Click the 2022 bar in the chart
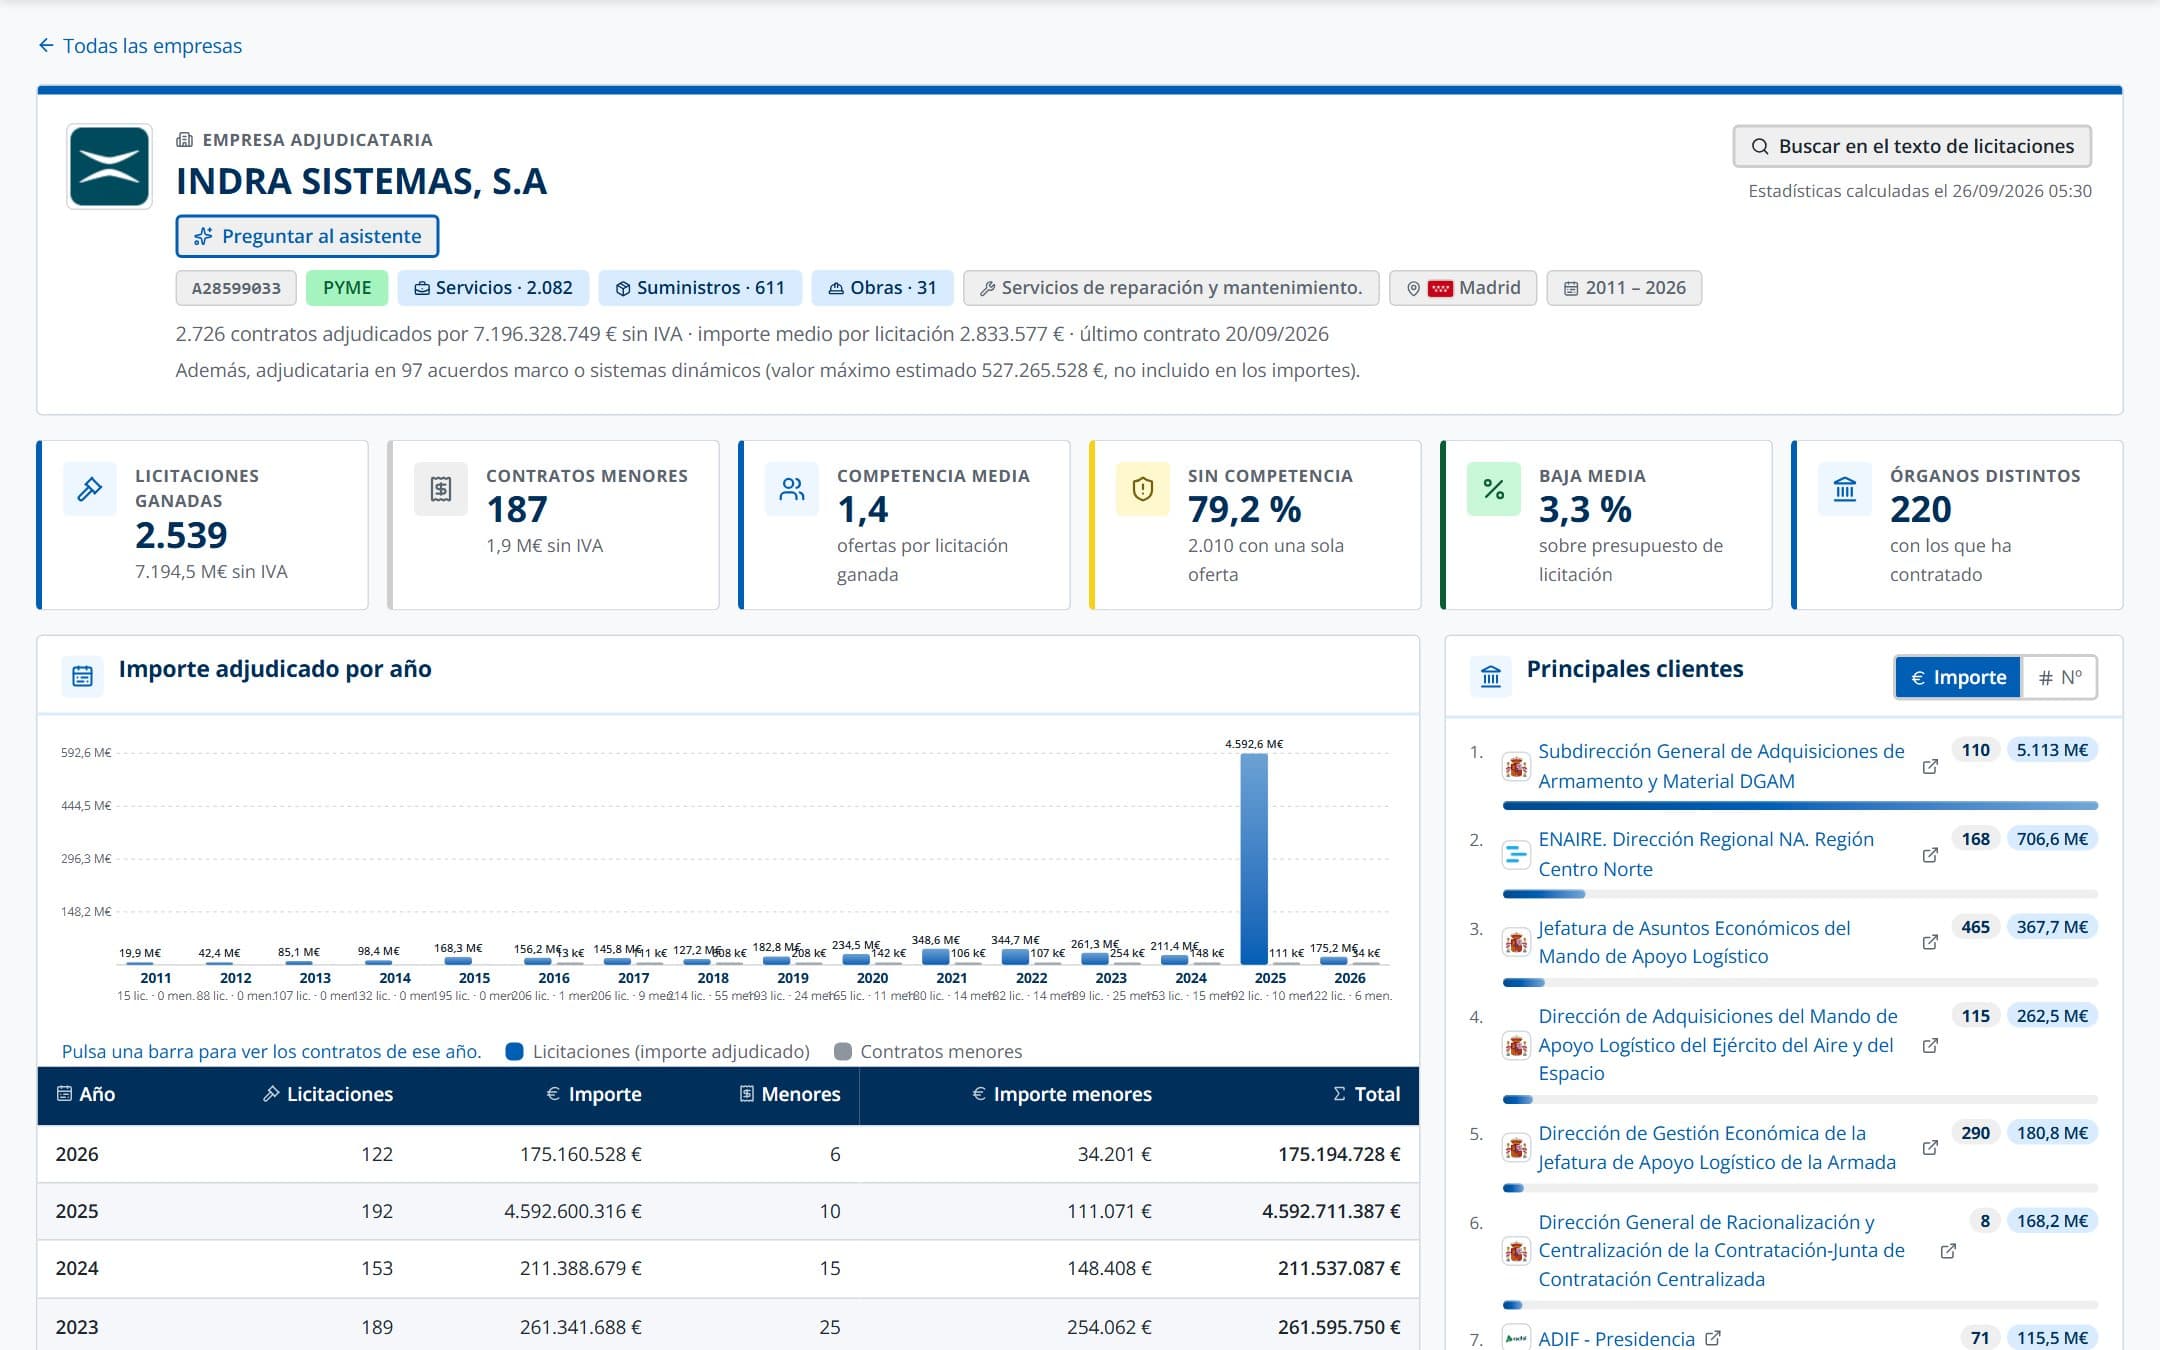 1015,957
